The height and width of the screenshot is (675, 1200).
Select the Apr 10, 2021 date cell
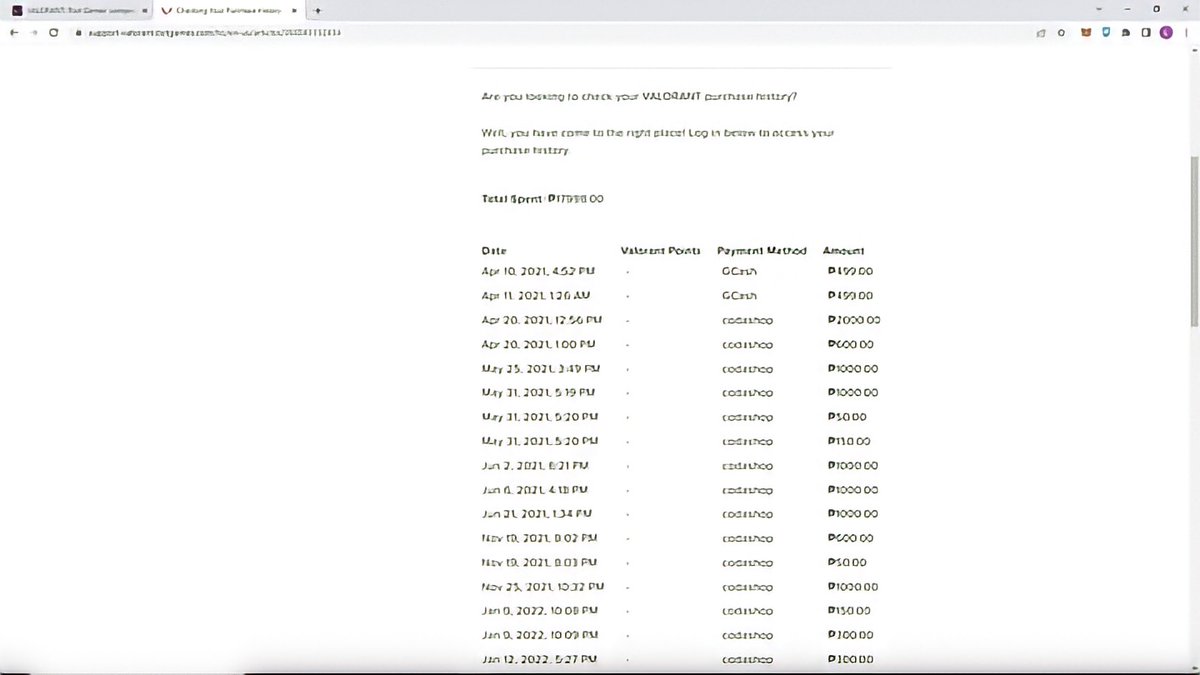(x=539, y=271)
